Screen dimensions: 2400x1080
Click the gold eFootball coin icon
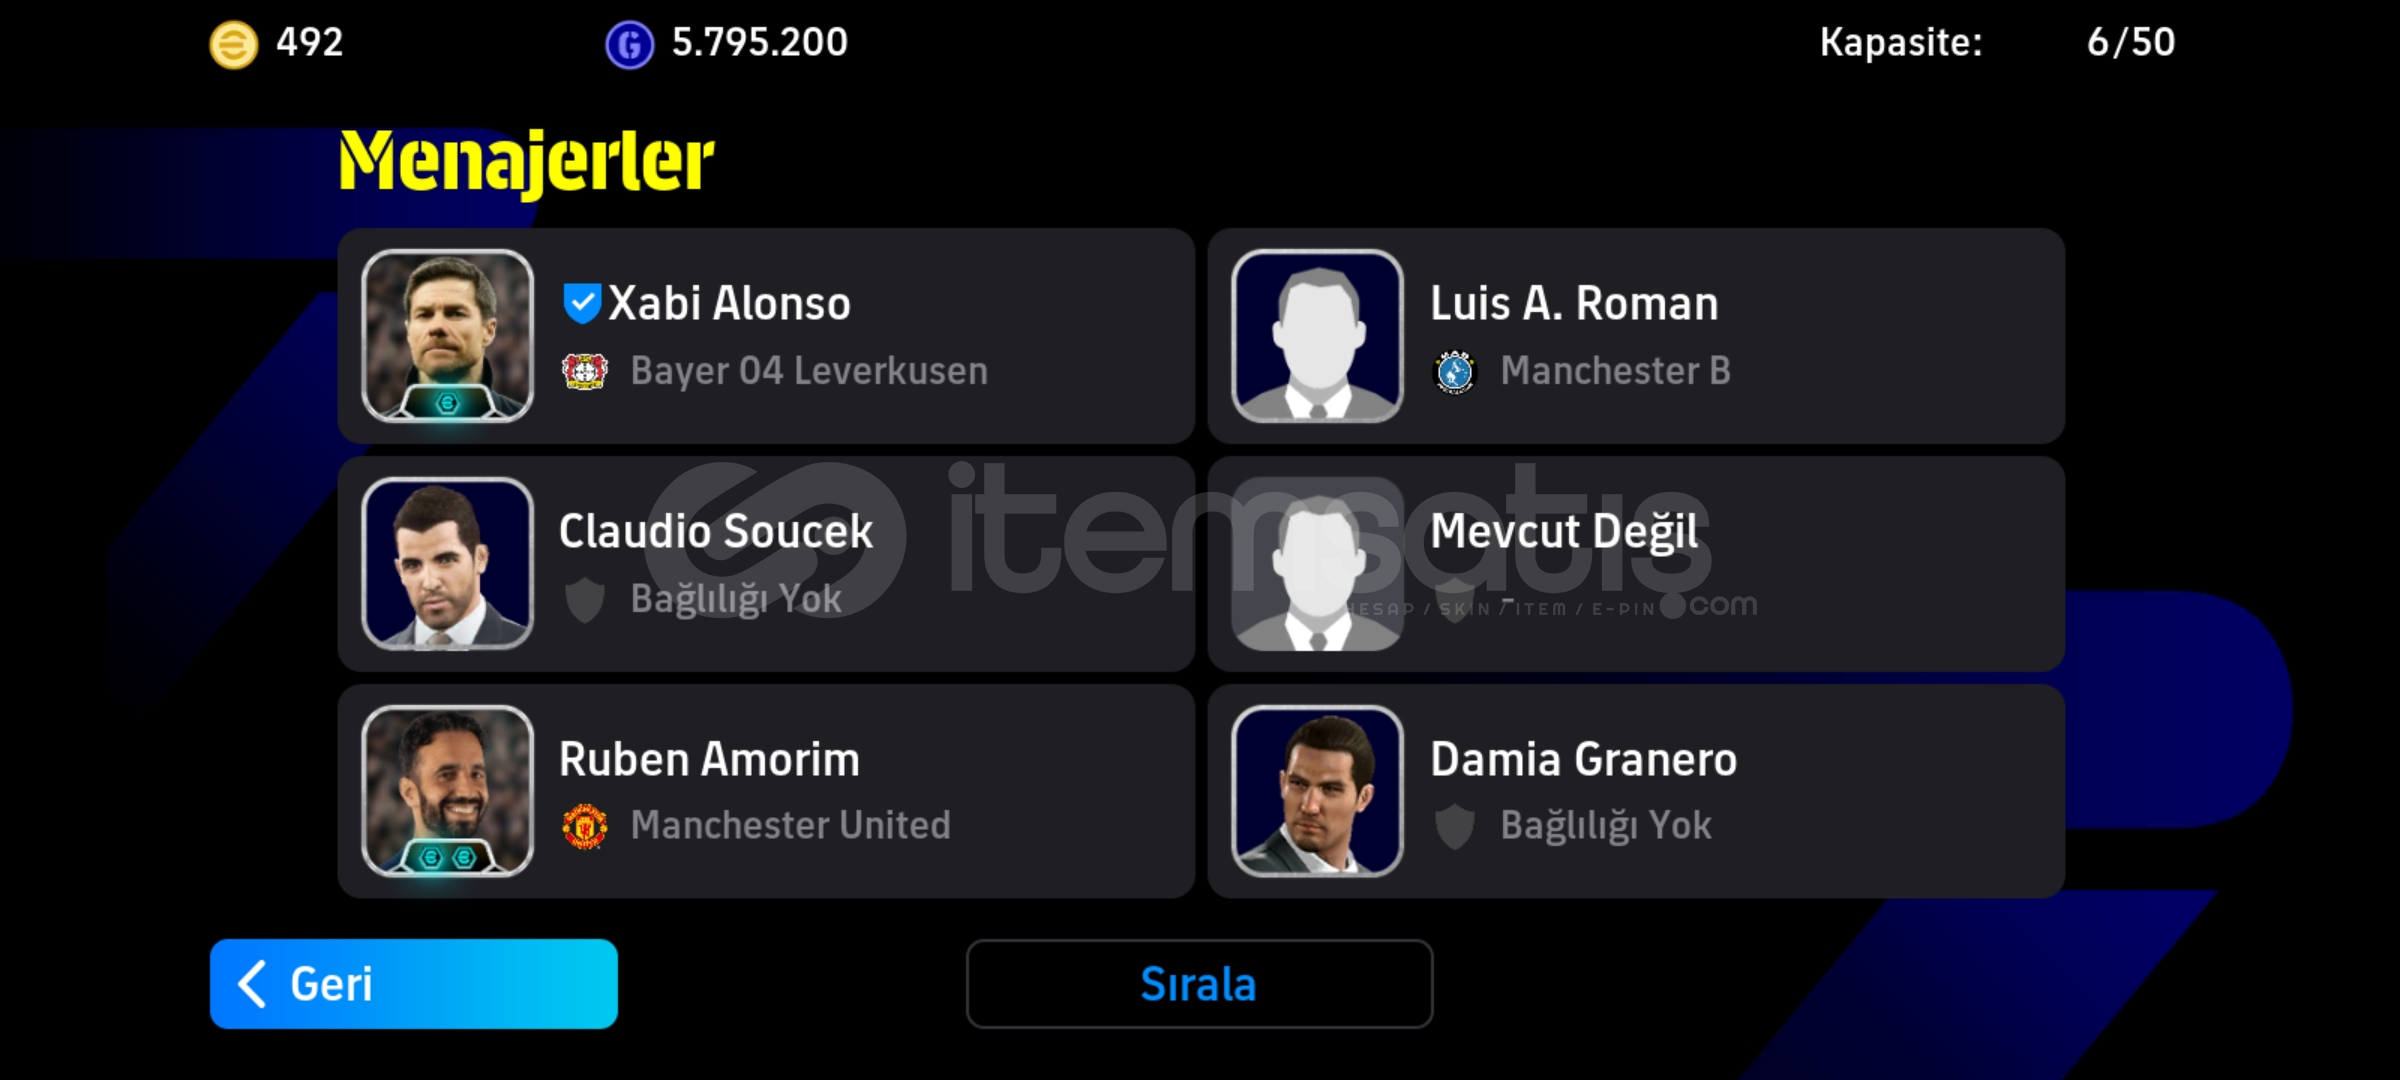233,45
